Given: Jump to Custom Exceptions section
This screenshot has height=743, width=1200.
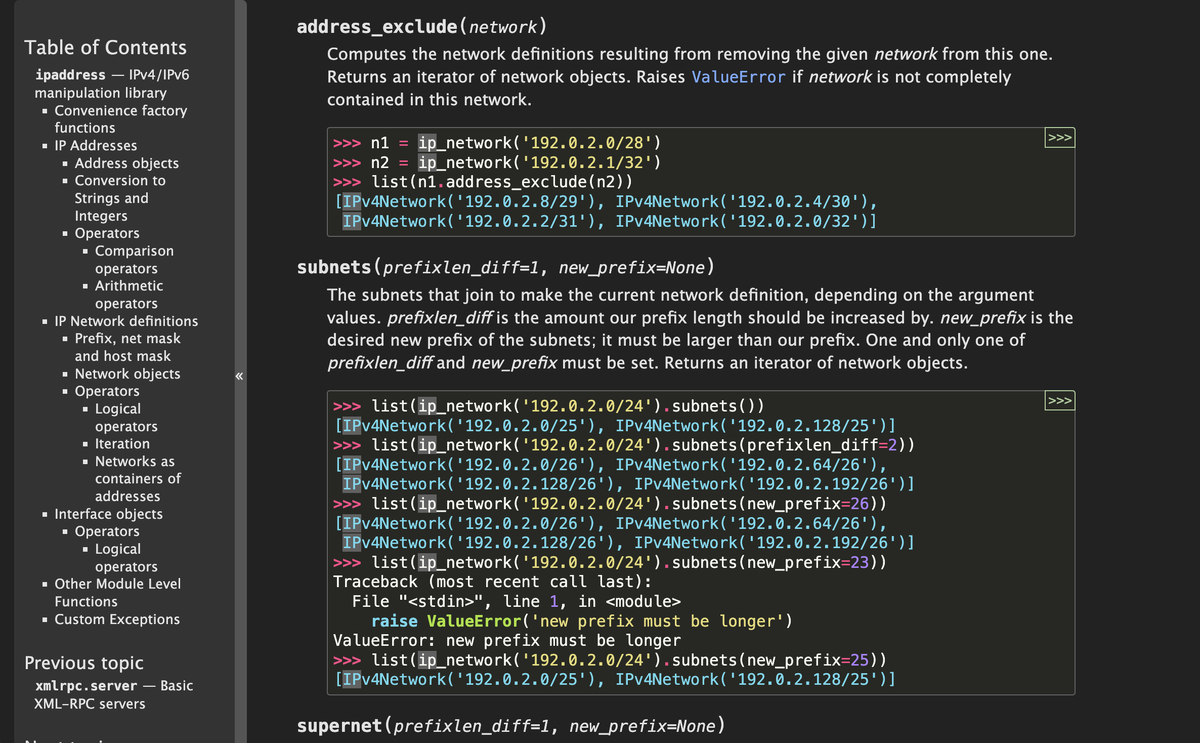Looking at the screenshot, I should pos(117,619).
